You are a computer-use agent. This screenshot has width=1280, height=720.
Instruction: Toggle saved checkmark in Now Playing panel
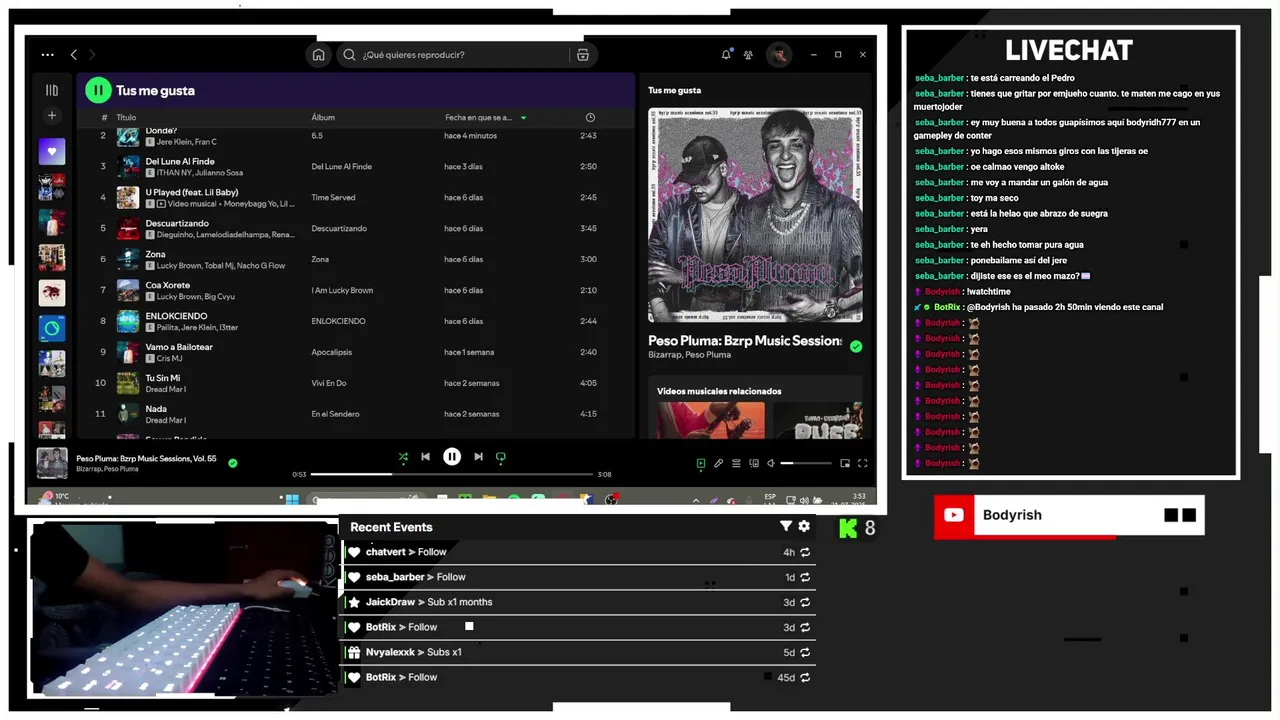tap(856, 346)
